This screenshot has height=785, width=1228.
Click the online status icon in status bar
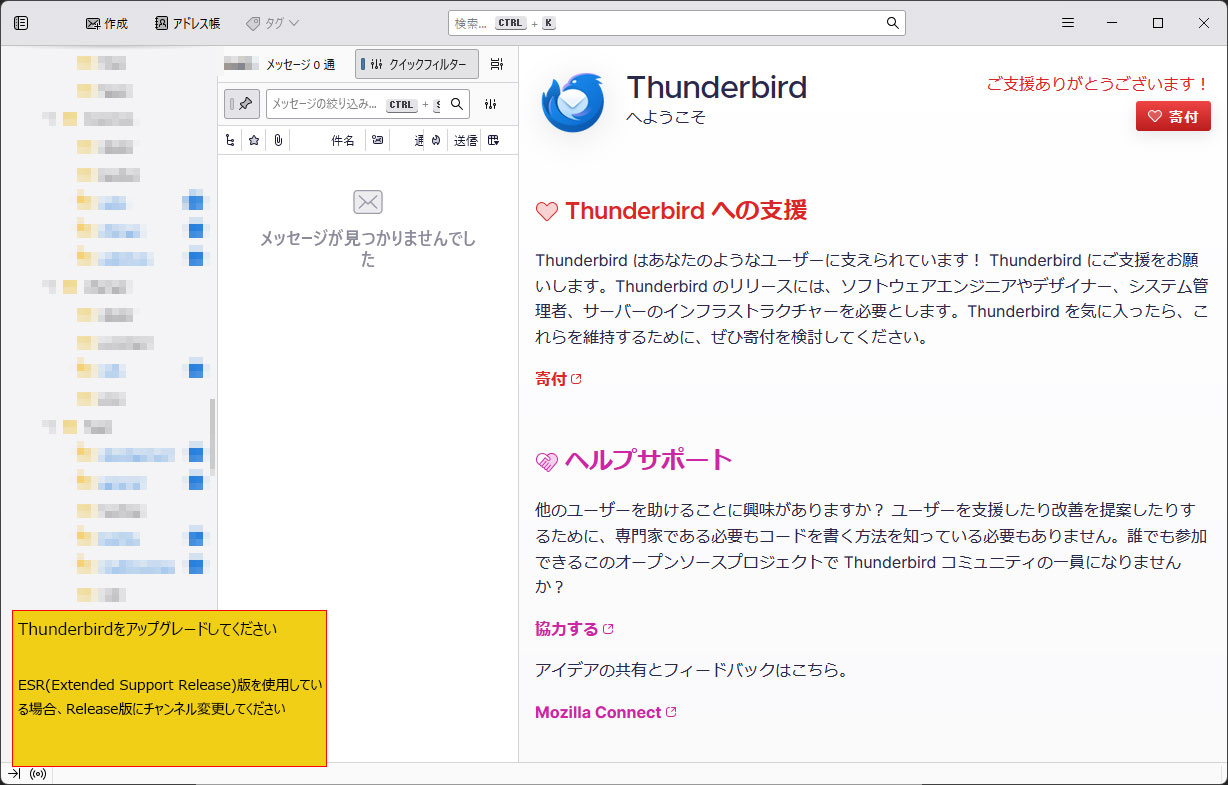click(x=39, y=774)
